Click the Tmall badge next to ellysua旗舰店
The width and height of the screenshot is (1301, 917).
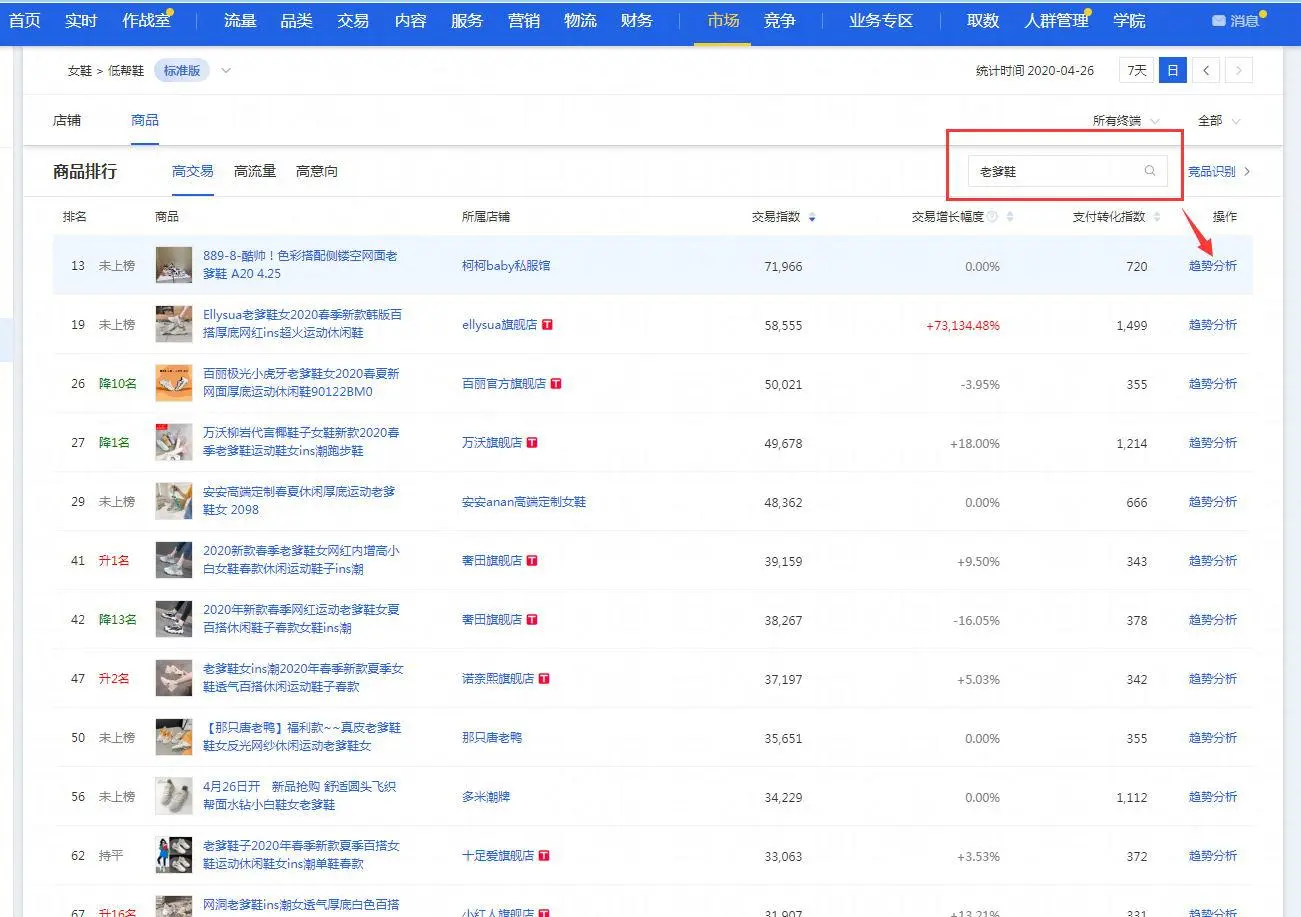pyautogui.click(x=547, y=325)
